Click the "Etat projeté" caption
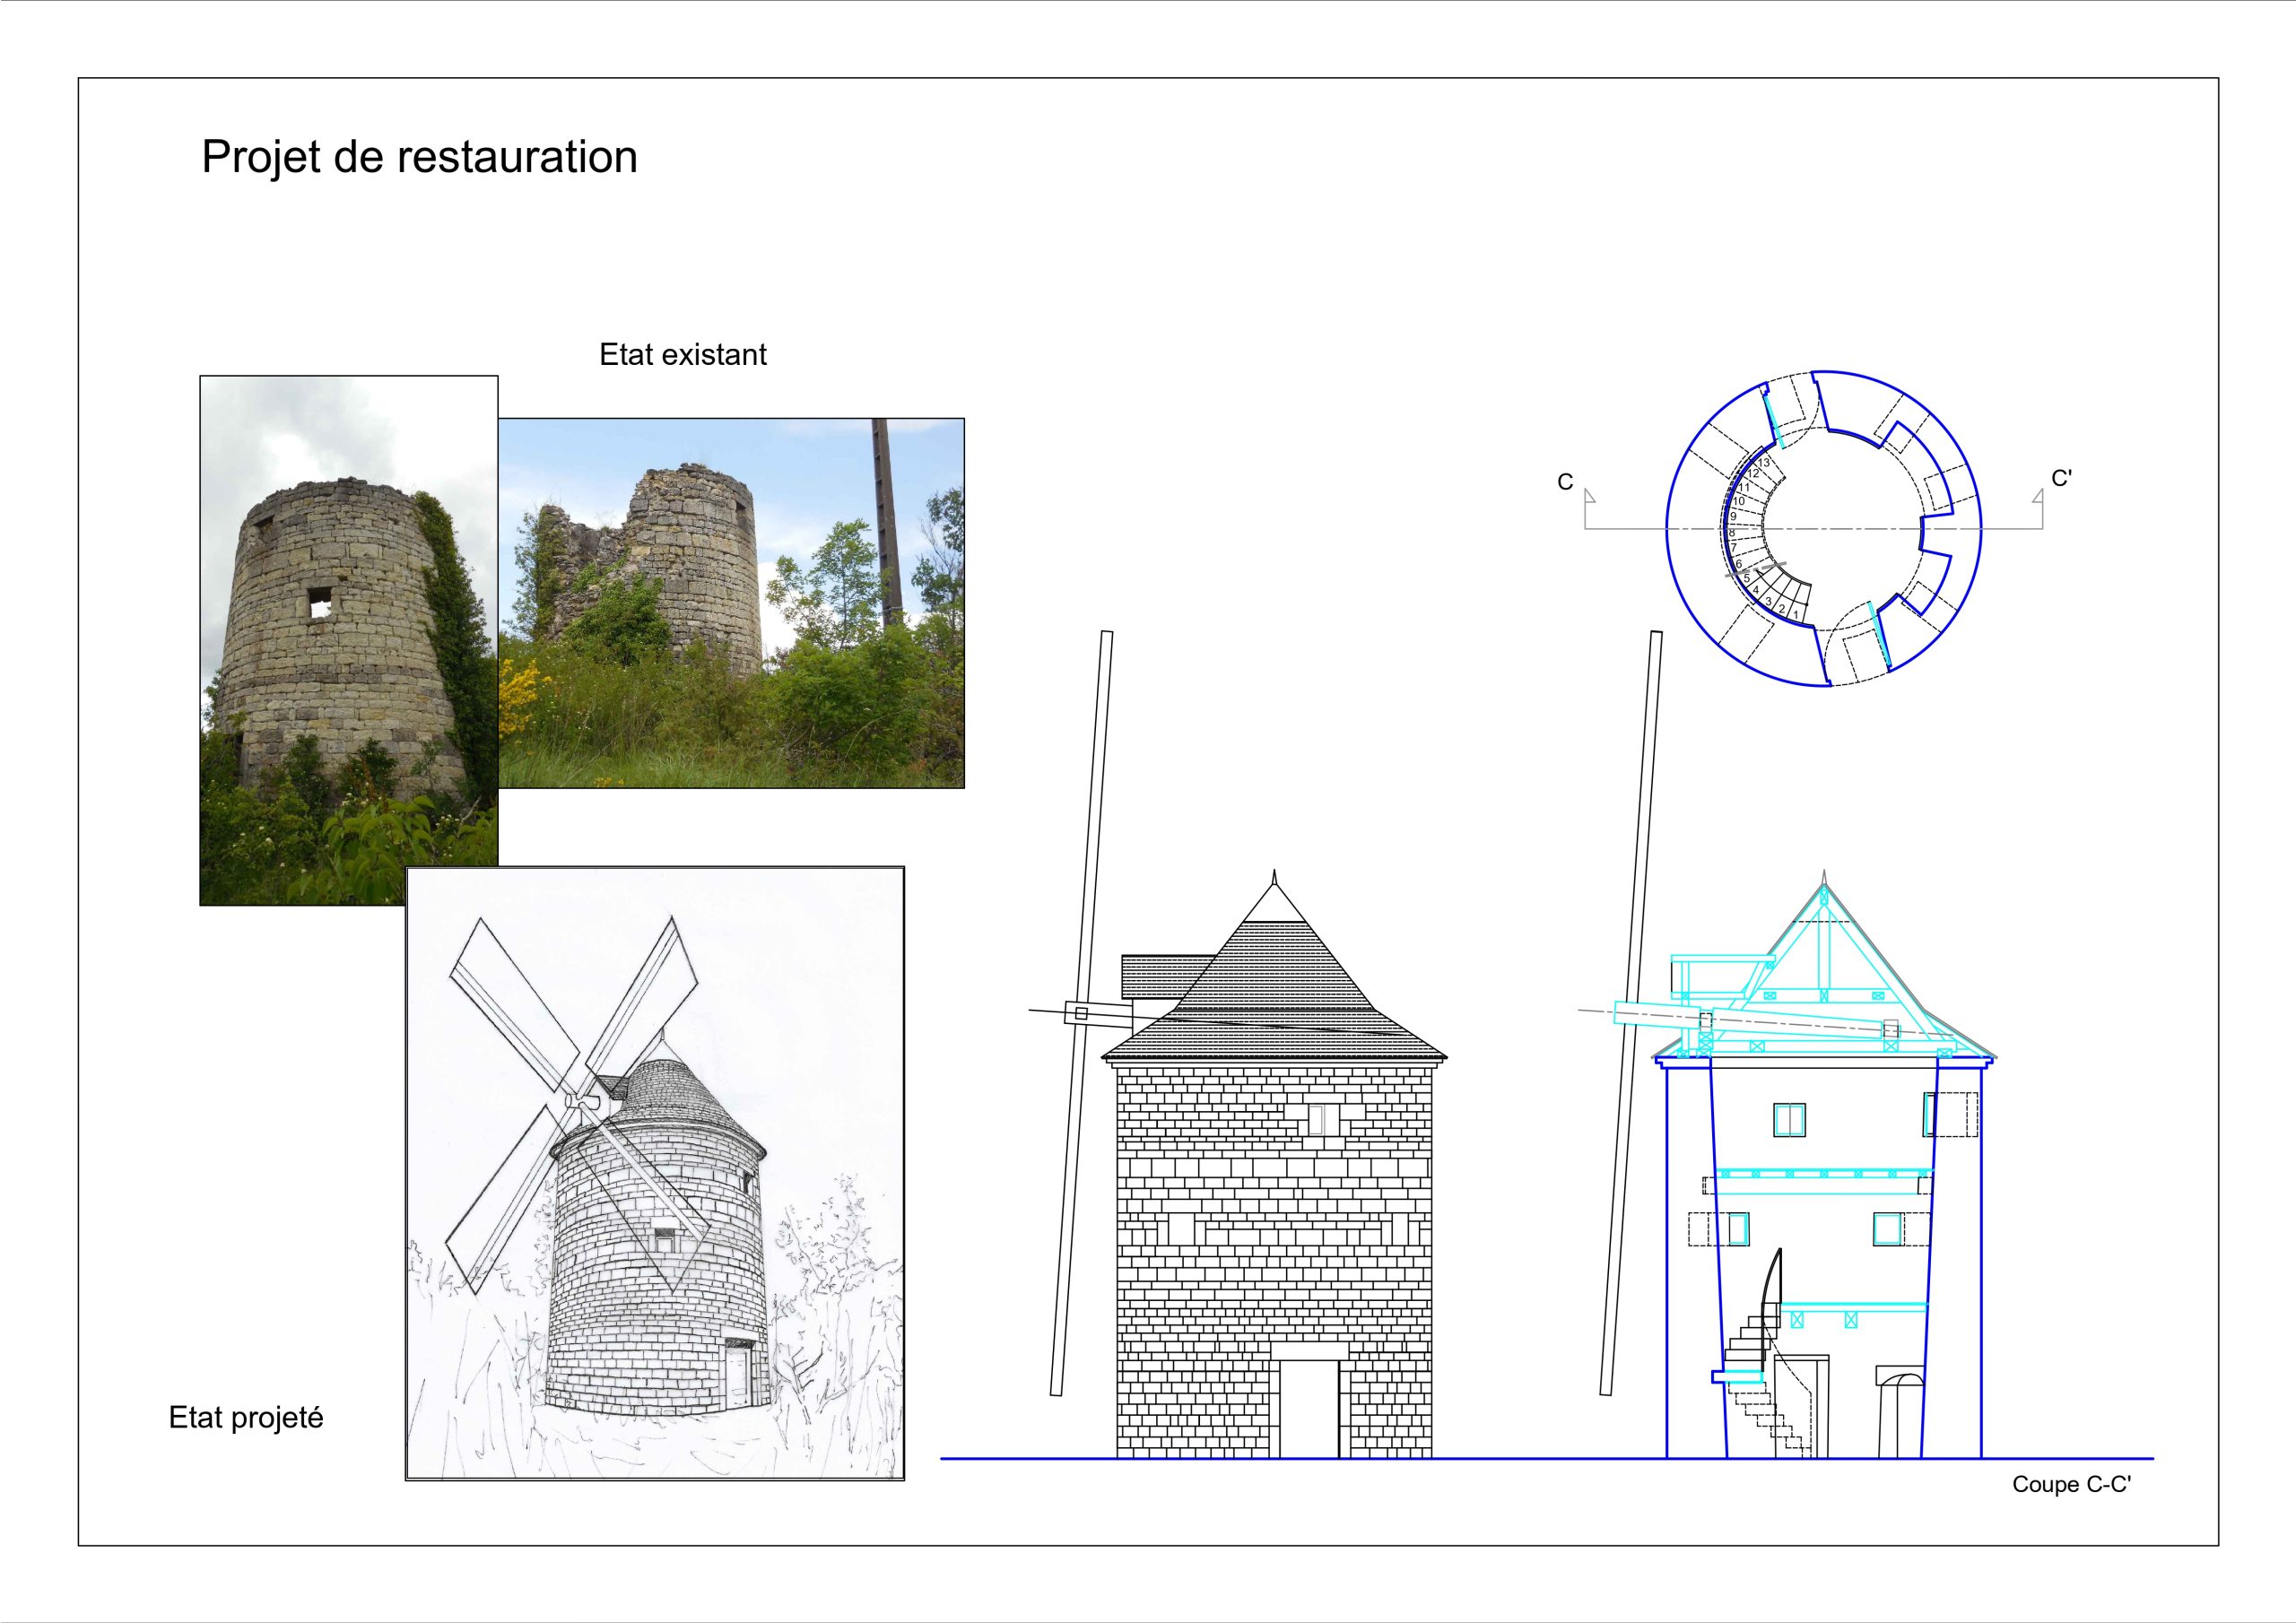The image size is (2296, 1623). coord(246,1418)
